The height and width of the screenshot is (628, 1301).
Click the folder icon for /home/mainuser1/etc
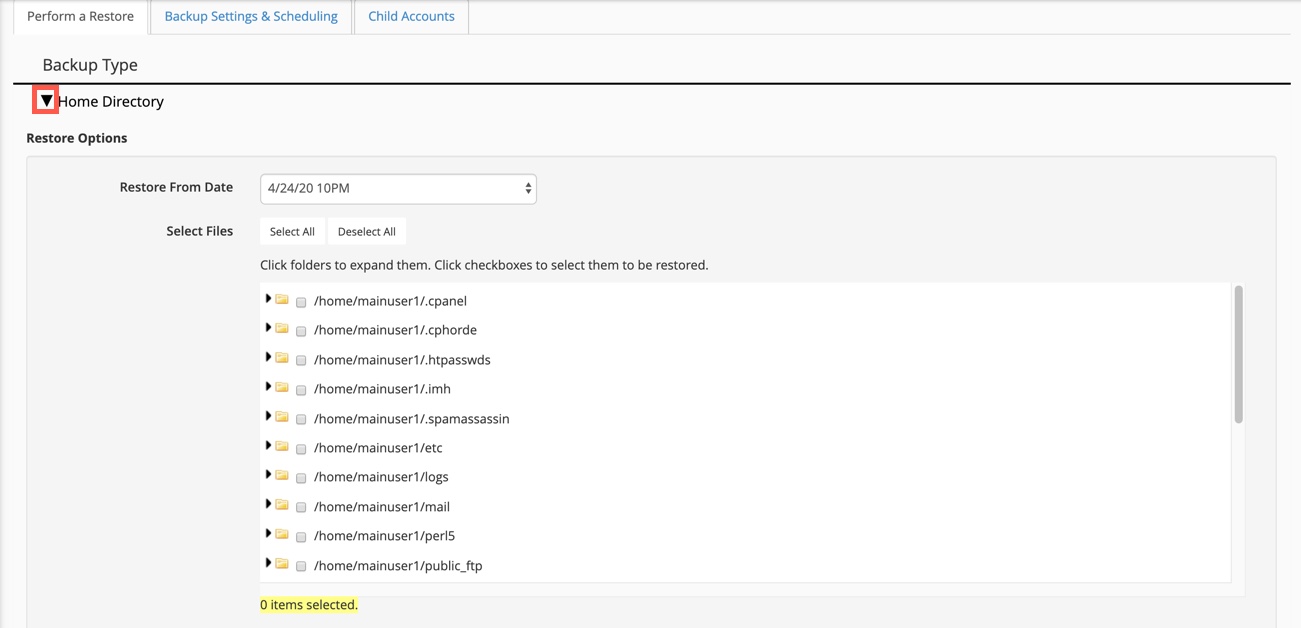pos(282,446)
